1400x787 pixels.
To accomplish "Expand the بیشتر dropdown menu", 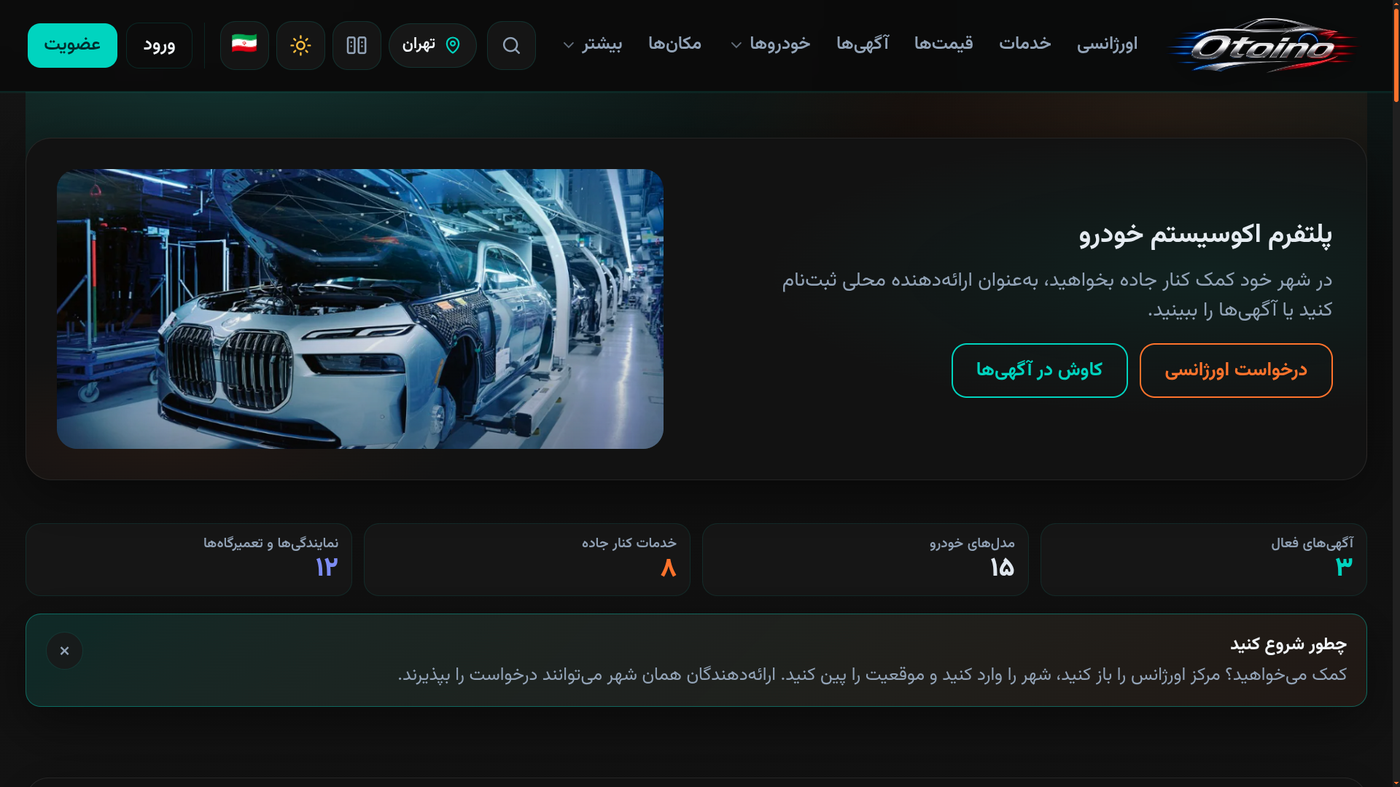I will [592, 44].
